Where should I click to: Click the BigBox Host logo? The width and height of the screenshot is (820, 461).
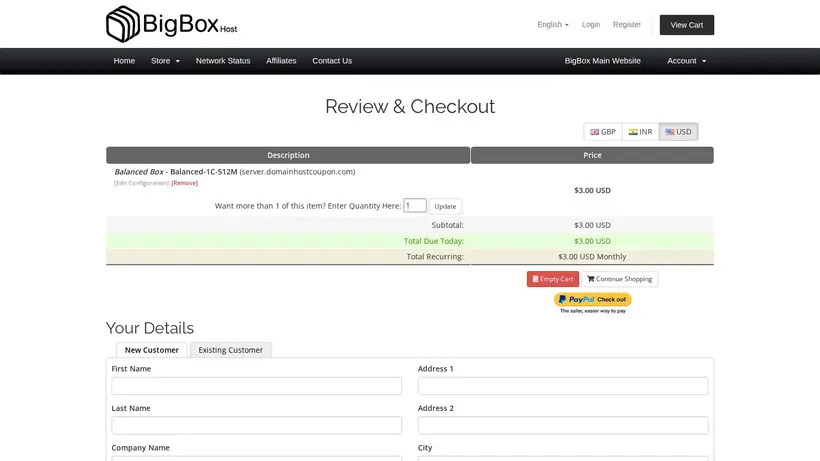coord(172,24)
